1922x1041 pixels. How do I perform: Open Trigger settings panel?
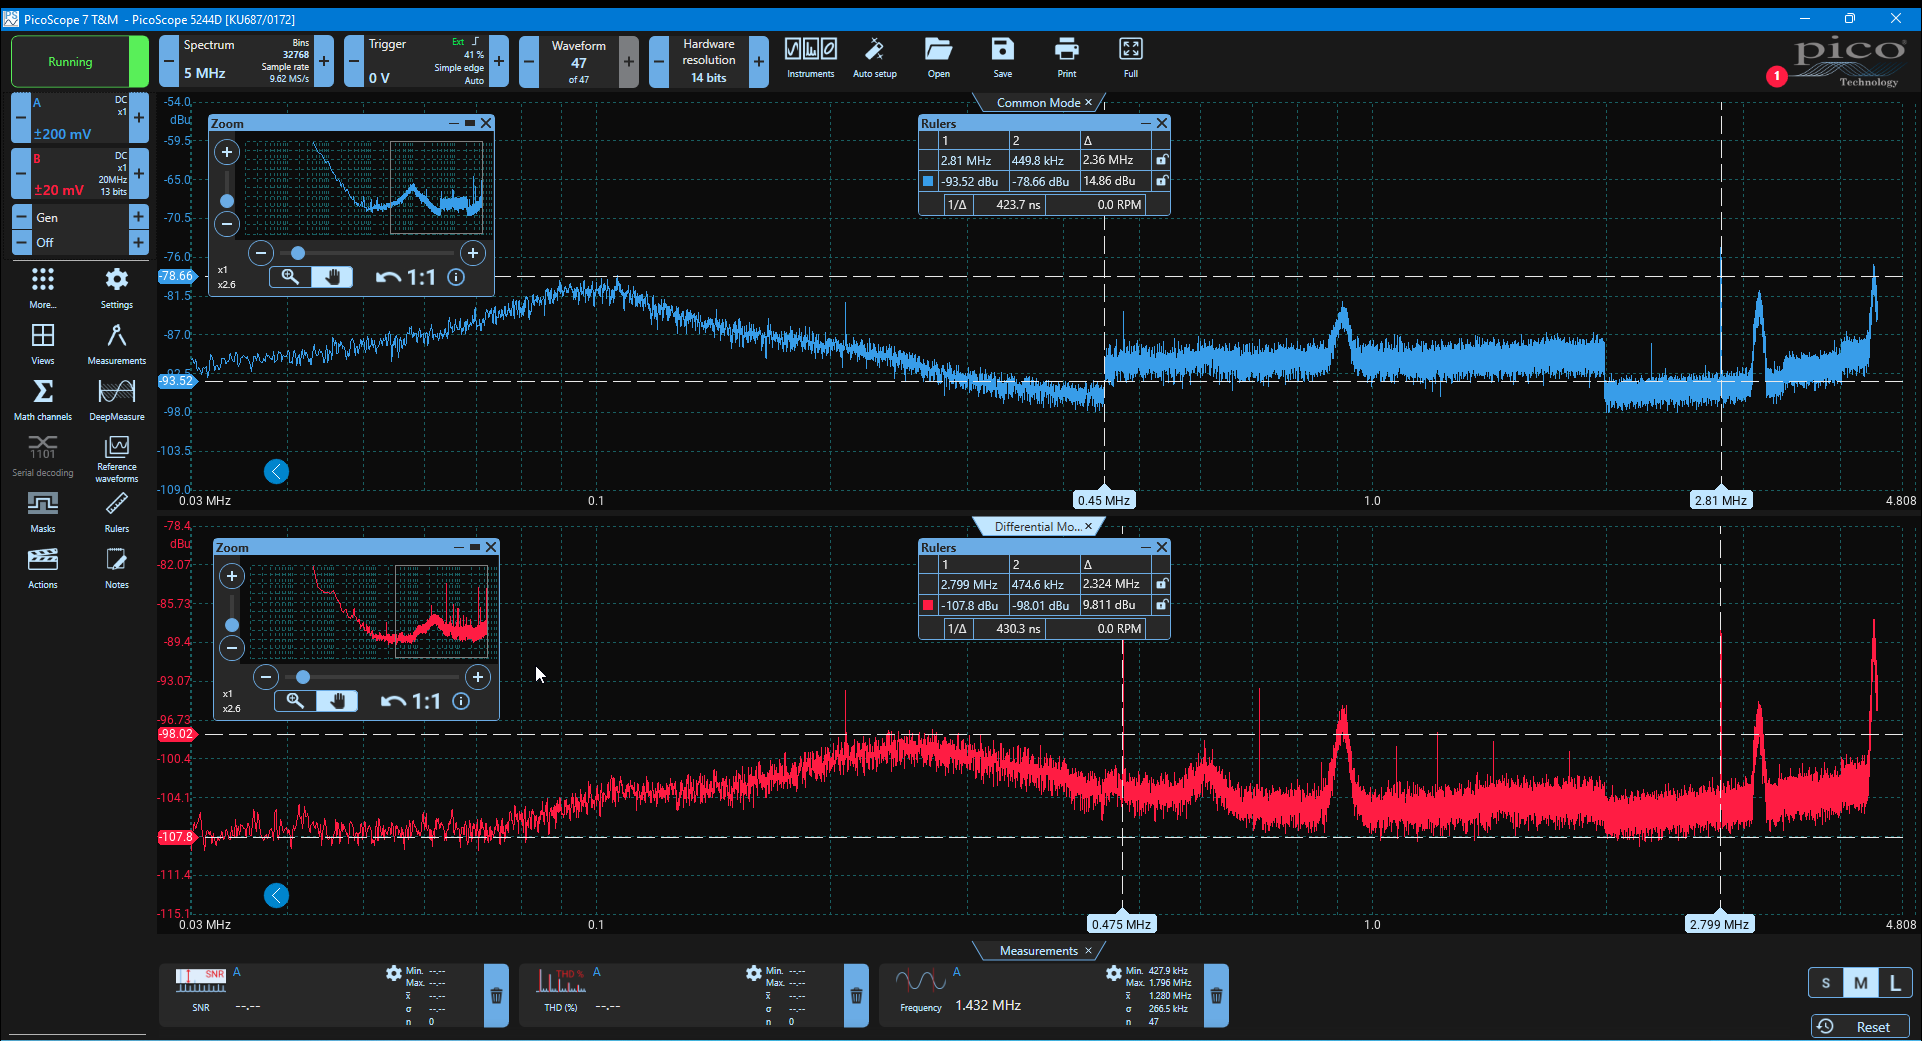pyautogui.click(x=426, y=62)
